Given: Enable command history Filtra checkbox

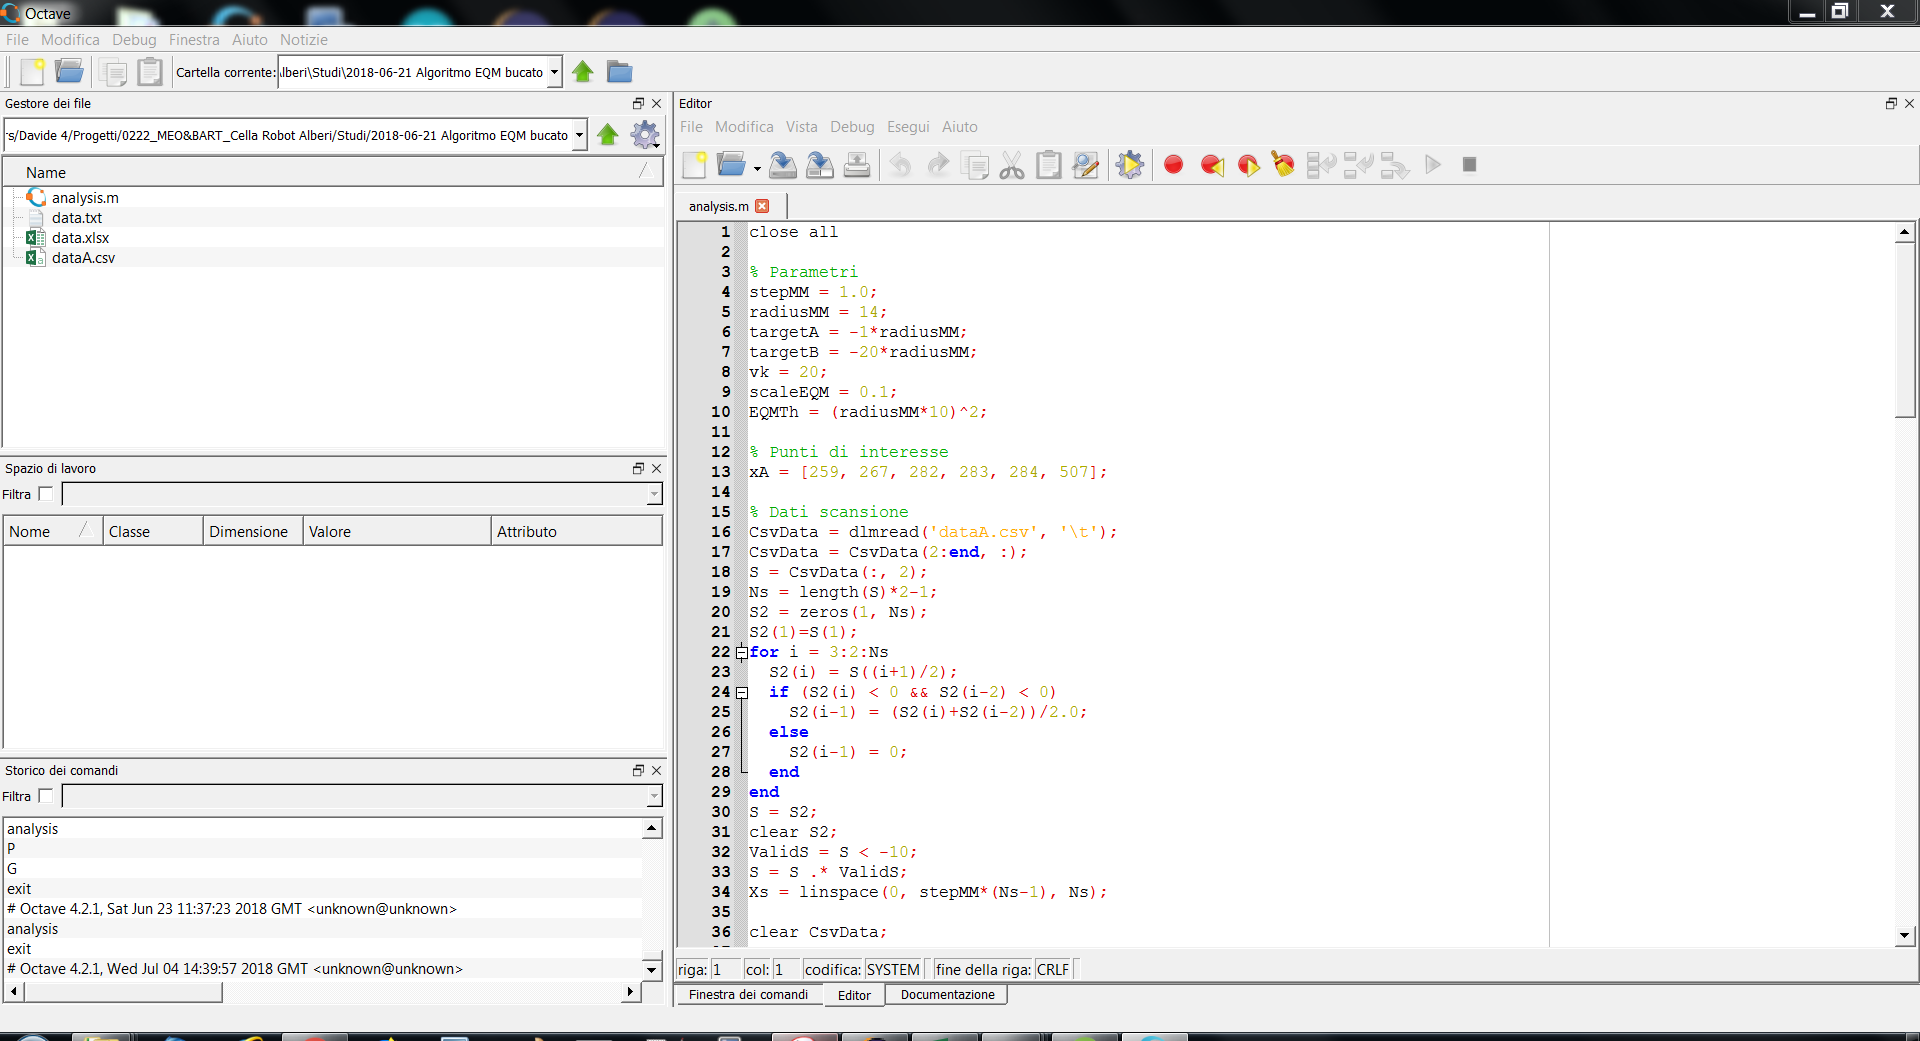Looking at the screenshot, I should (x=45, y=796).
